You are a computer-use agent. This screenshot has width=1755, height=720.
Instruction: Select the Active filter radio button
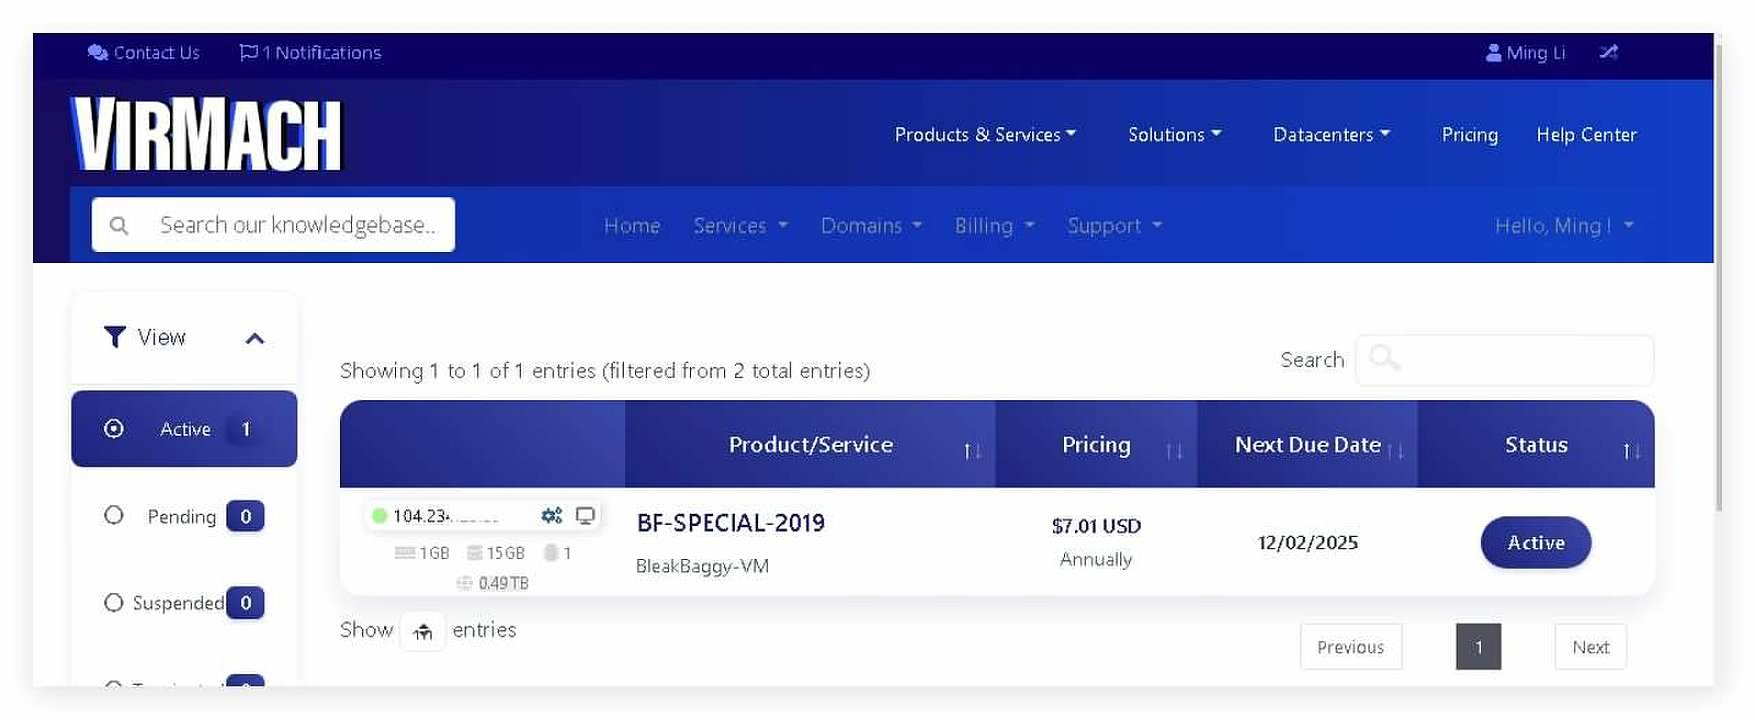(114, 429)
